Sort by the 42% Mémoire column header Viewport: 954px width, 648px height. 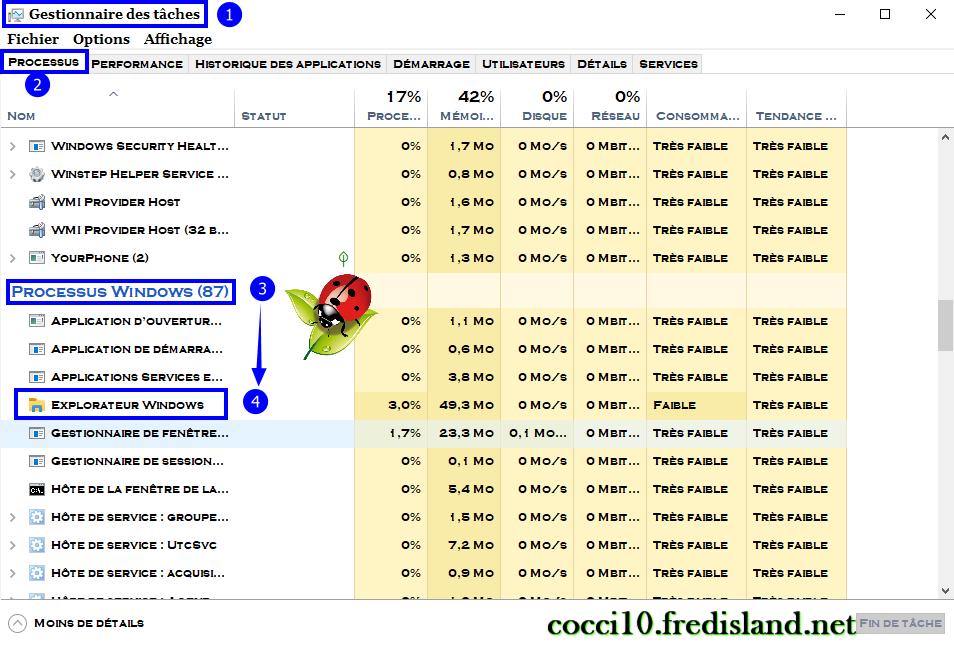464,108
